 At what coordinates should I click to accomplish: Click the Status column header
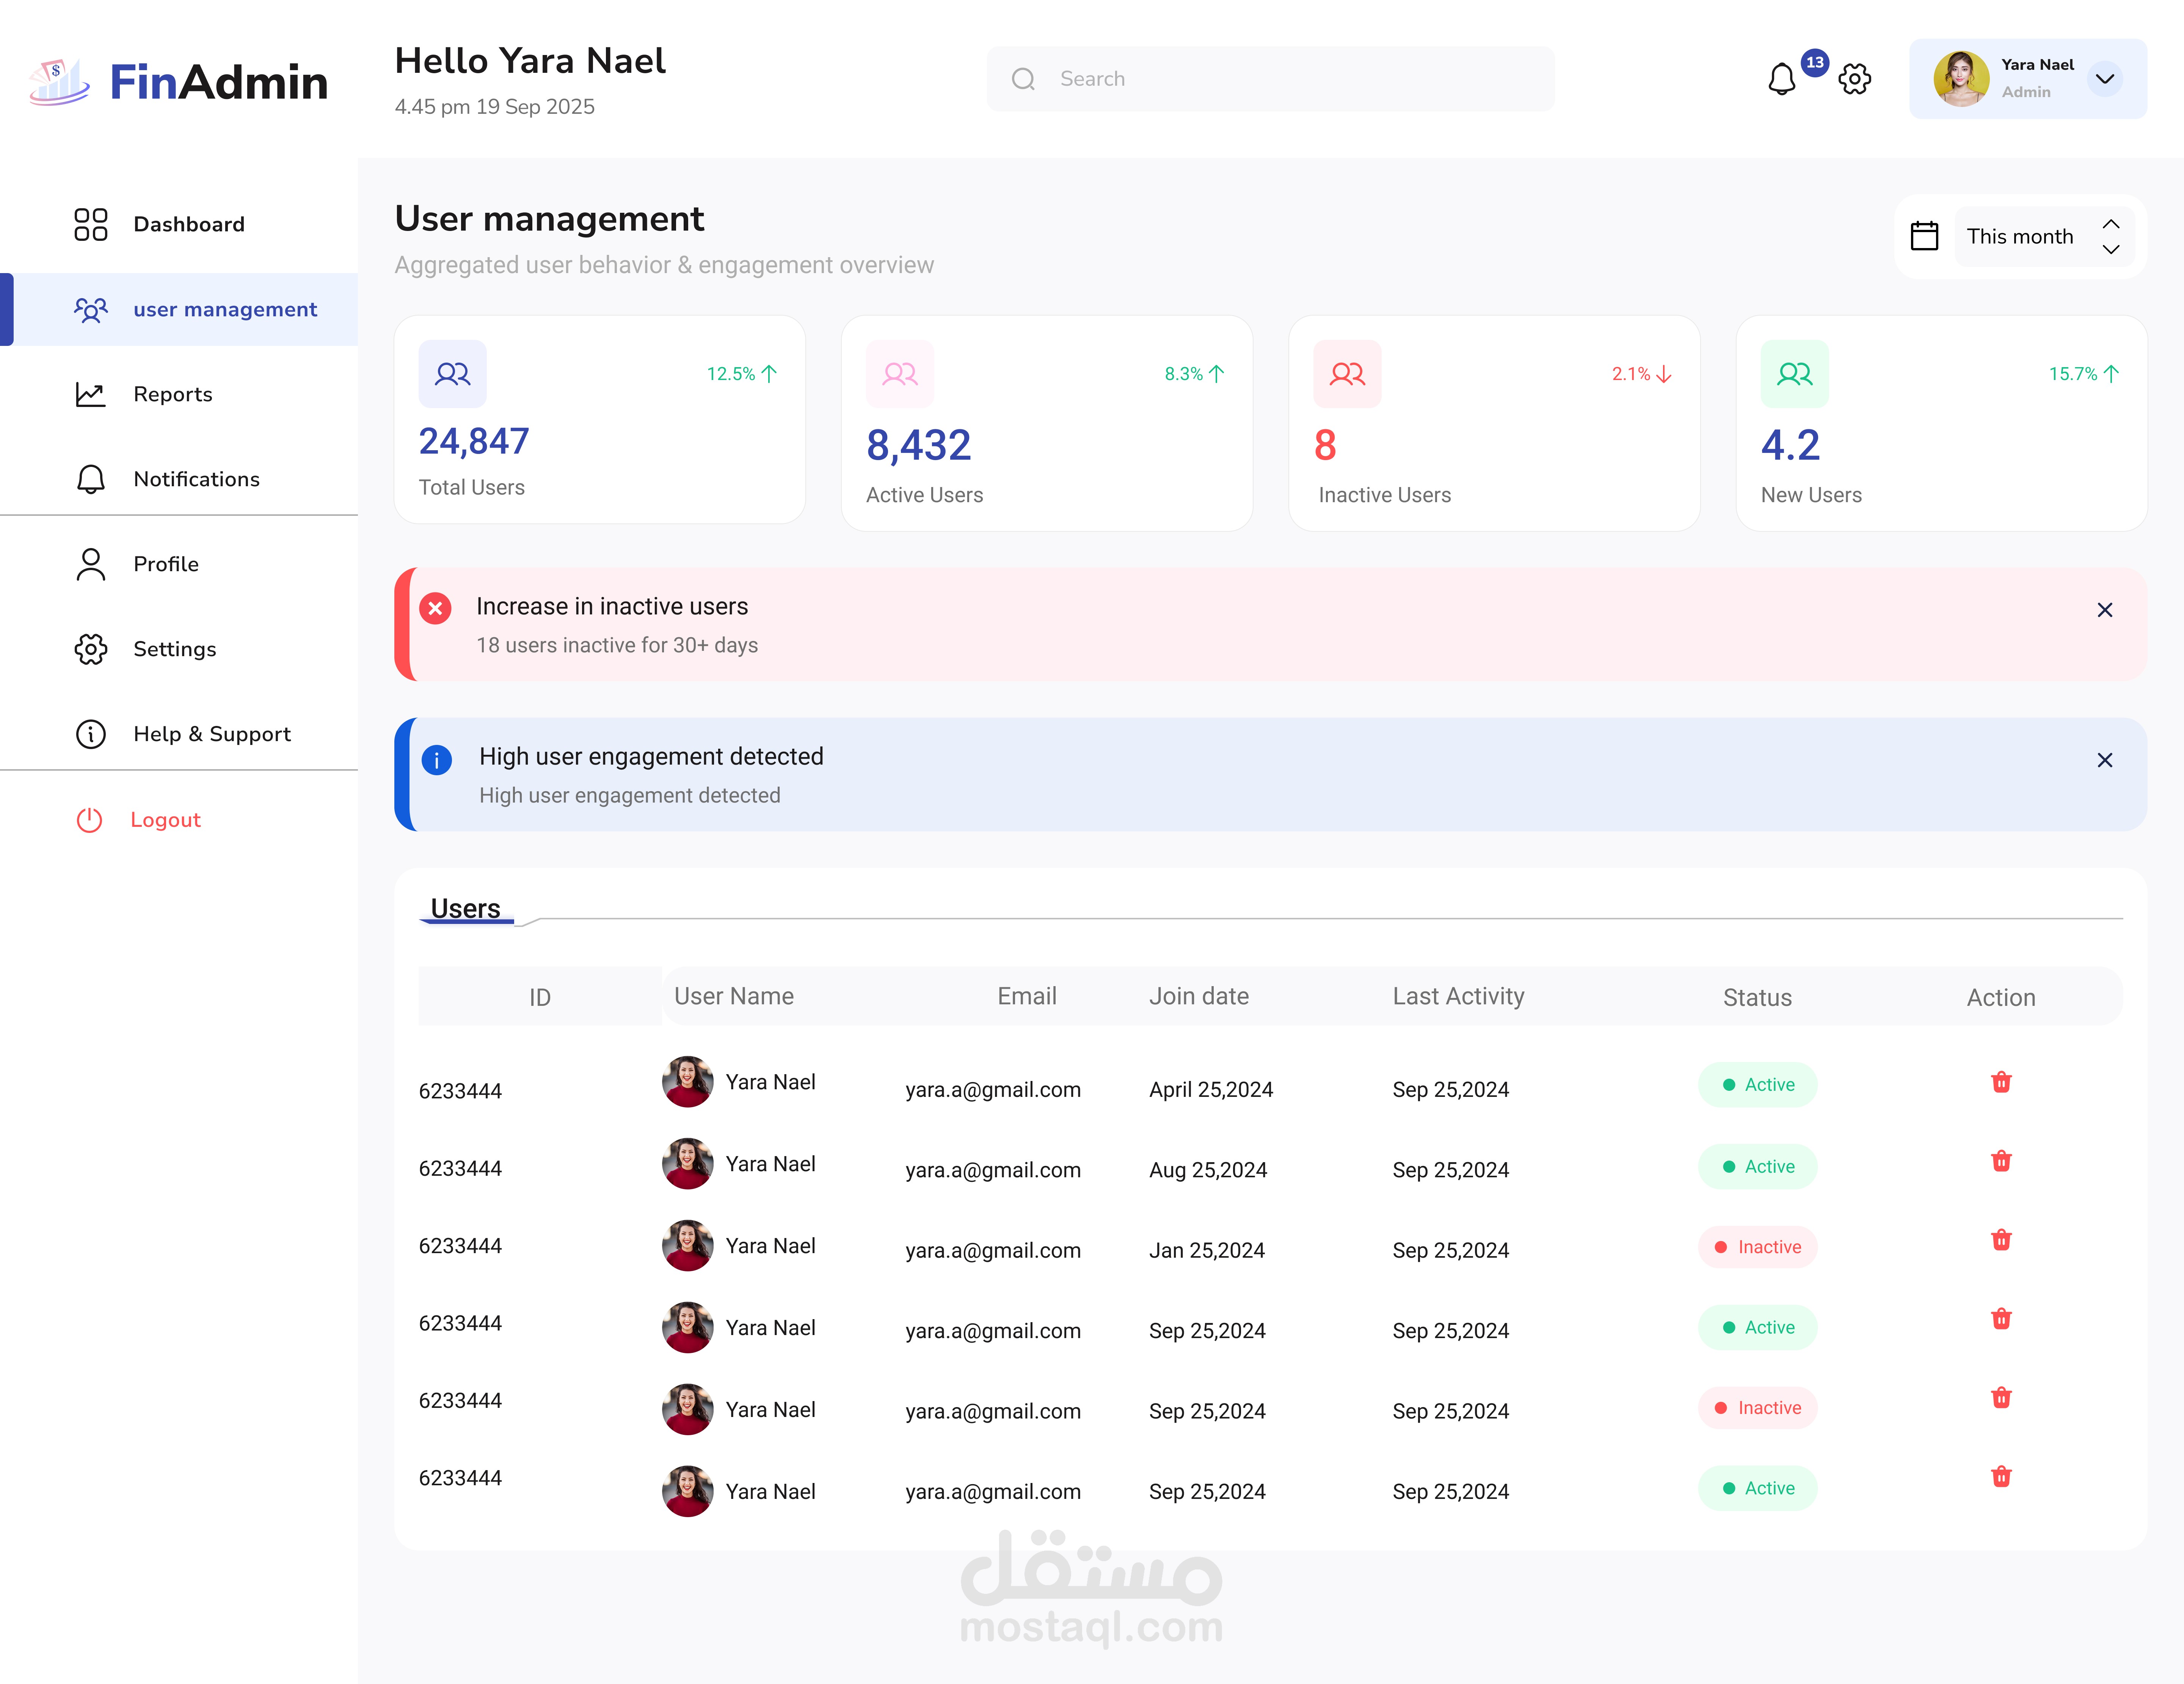pos(1757,997)
